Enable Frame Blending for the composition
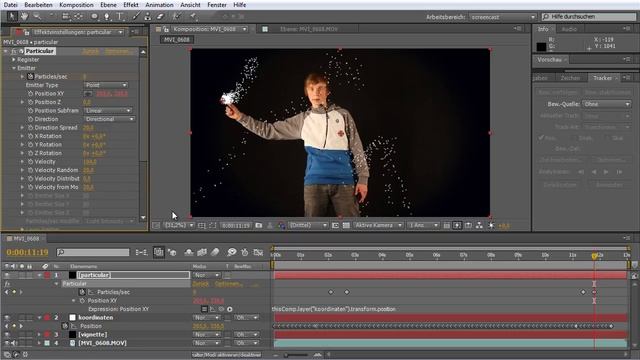Image resolution: width=640 pixels, height=360 pixels. coord(202,253)
